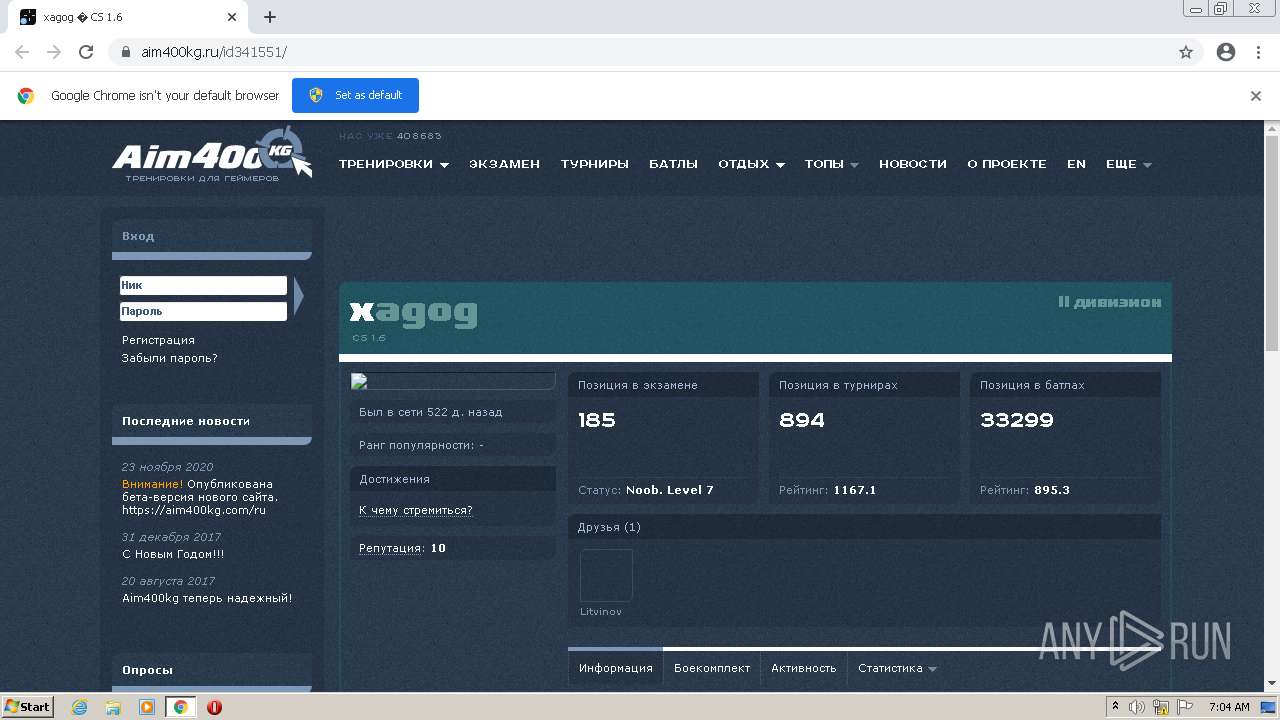Open the БАТЛЫ menu item
The height and width of the screenshot is (720, 1280).
coord(673,164)
